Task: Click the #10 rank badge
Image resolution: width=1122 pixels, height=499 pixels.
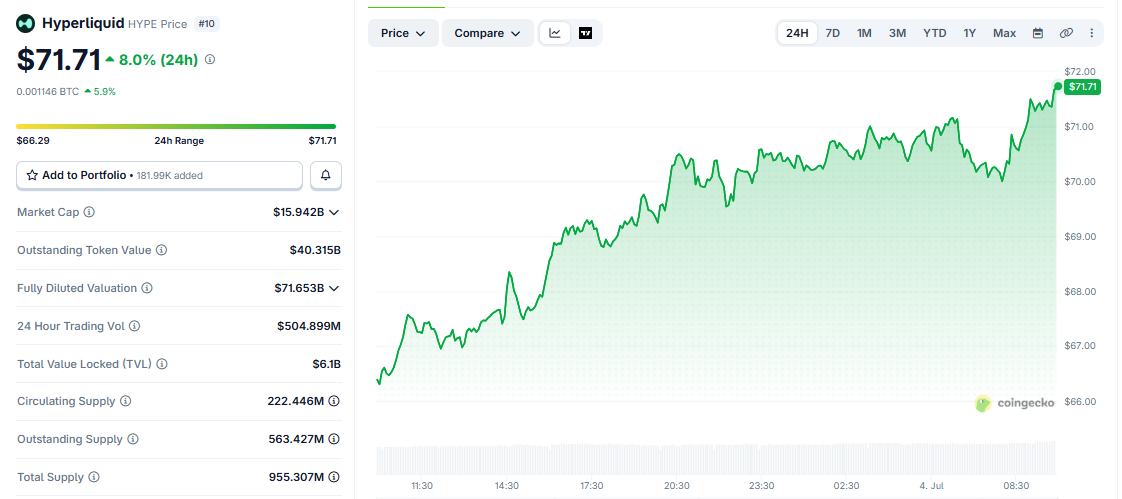Action: [x=207, y=24]
